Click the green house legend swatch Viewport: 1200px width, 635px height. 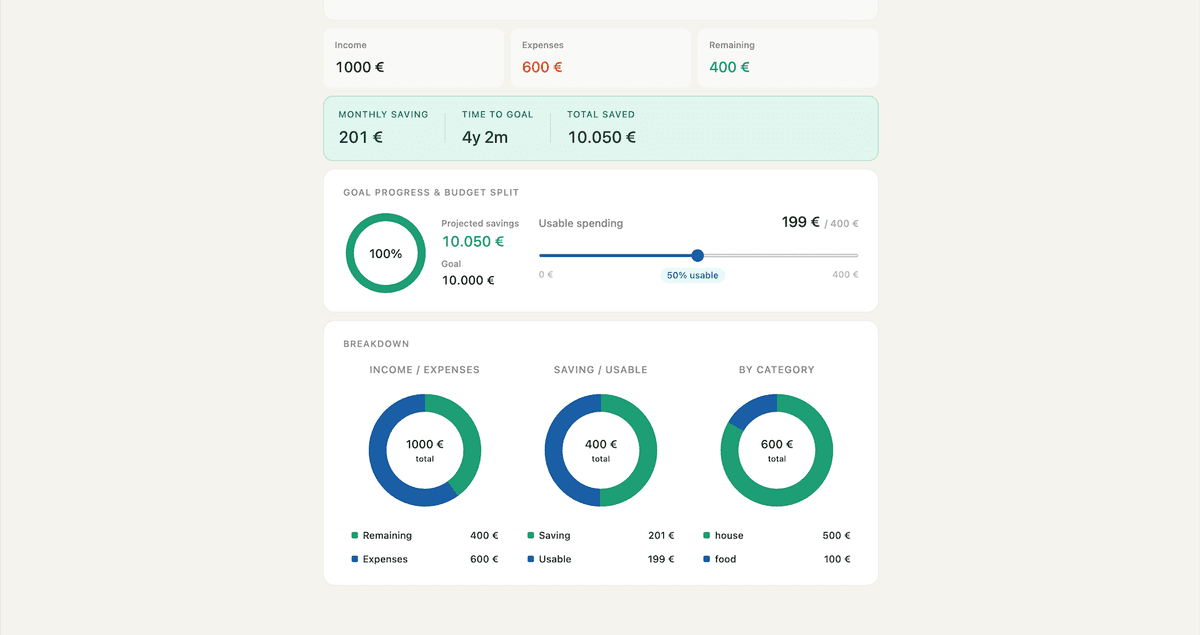click(x=707, y=535)
